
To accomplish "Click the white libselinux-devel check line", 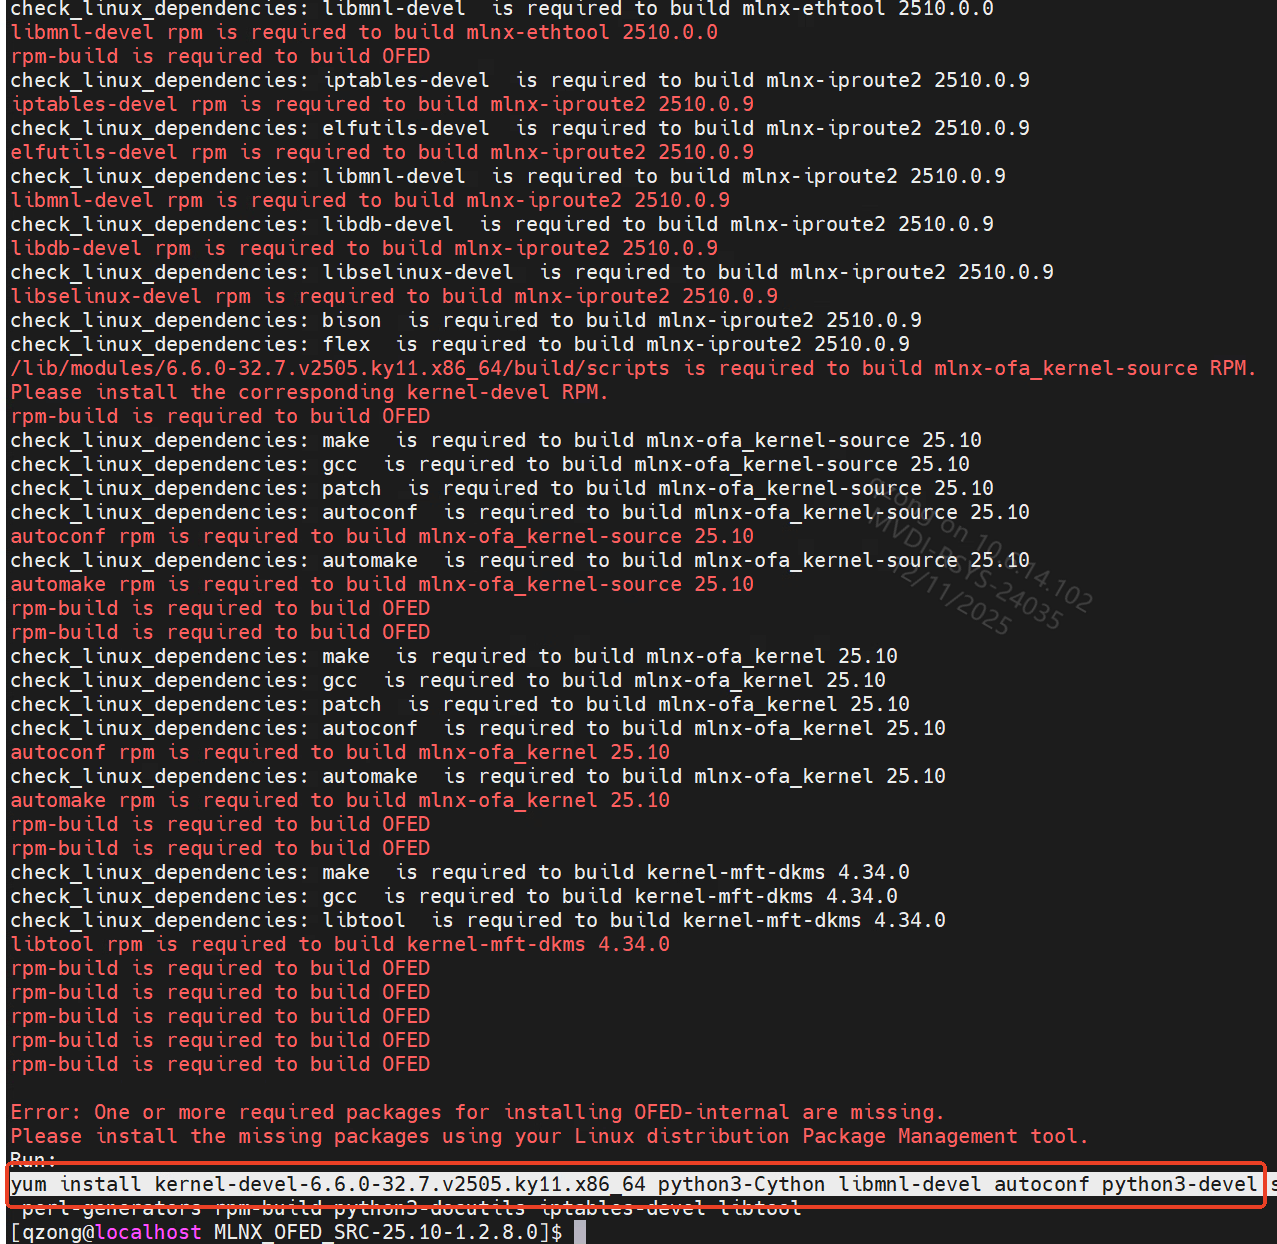I will (x=532, y=272).
